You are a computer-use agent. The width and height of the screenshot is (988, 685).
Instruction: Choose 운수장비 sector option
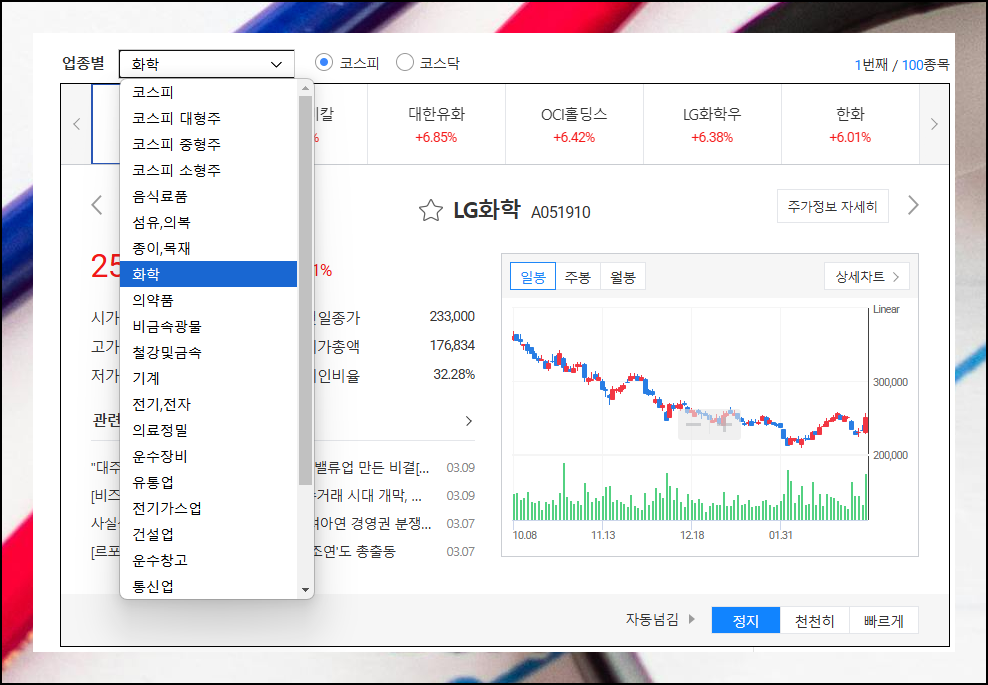click(x=208, y=456)
